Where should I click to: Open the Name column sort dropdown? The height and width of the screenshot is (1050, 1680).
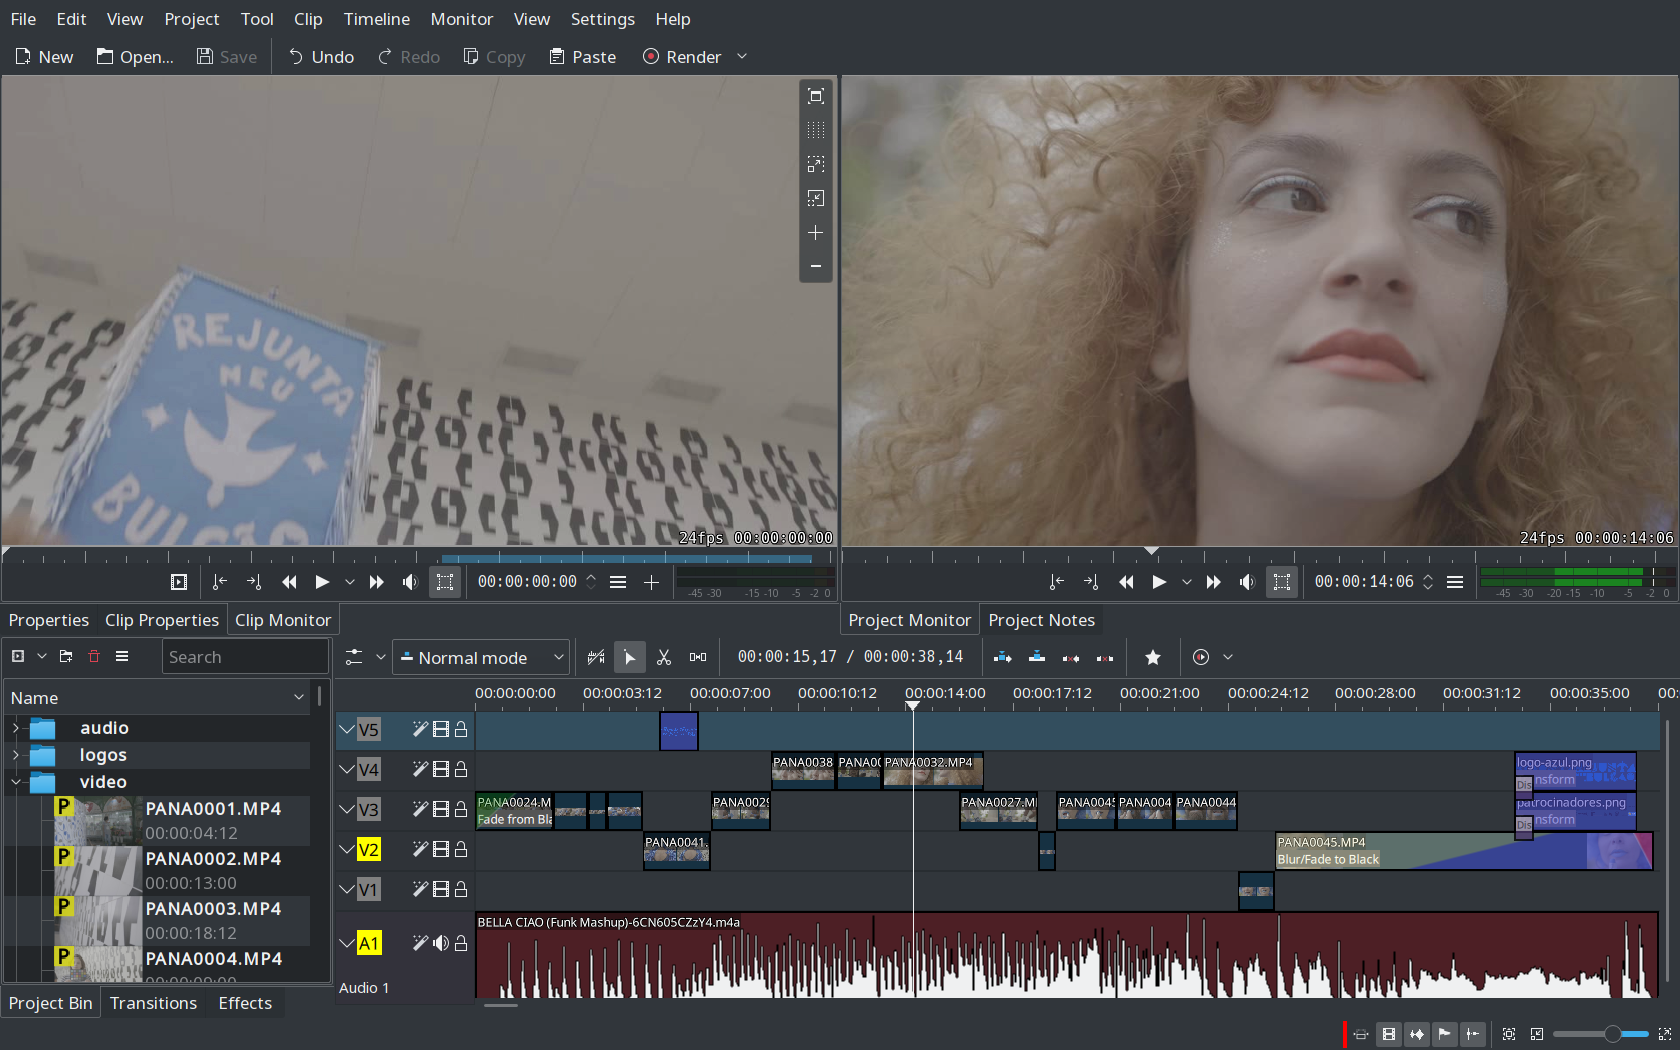click(298, 698)
